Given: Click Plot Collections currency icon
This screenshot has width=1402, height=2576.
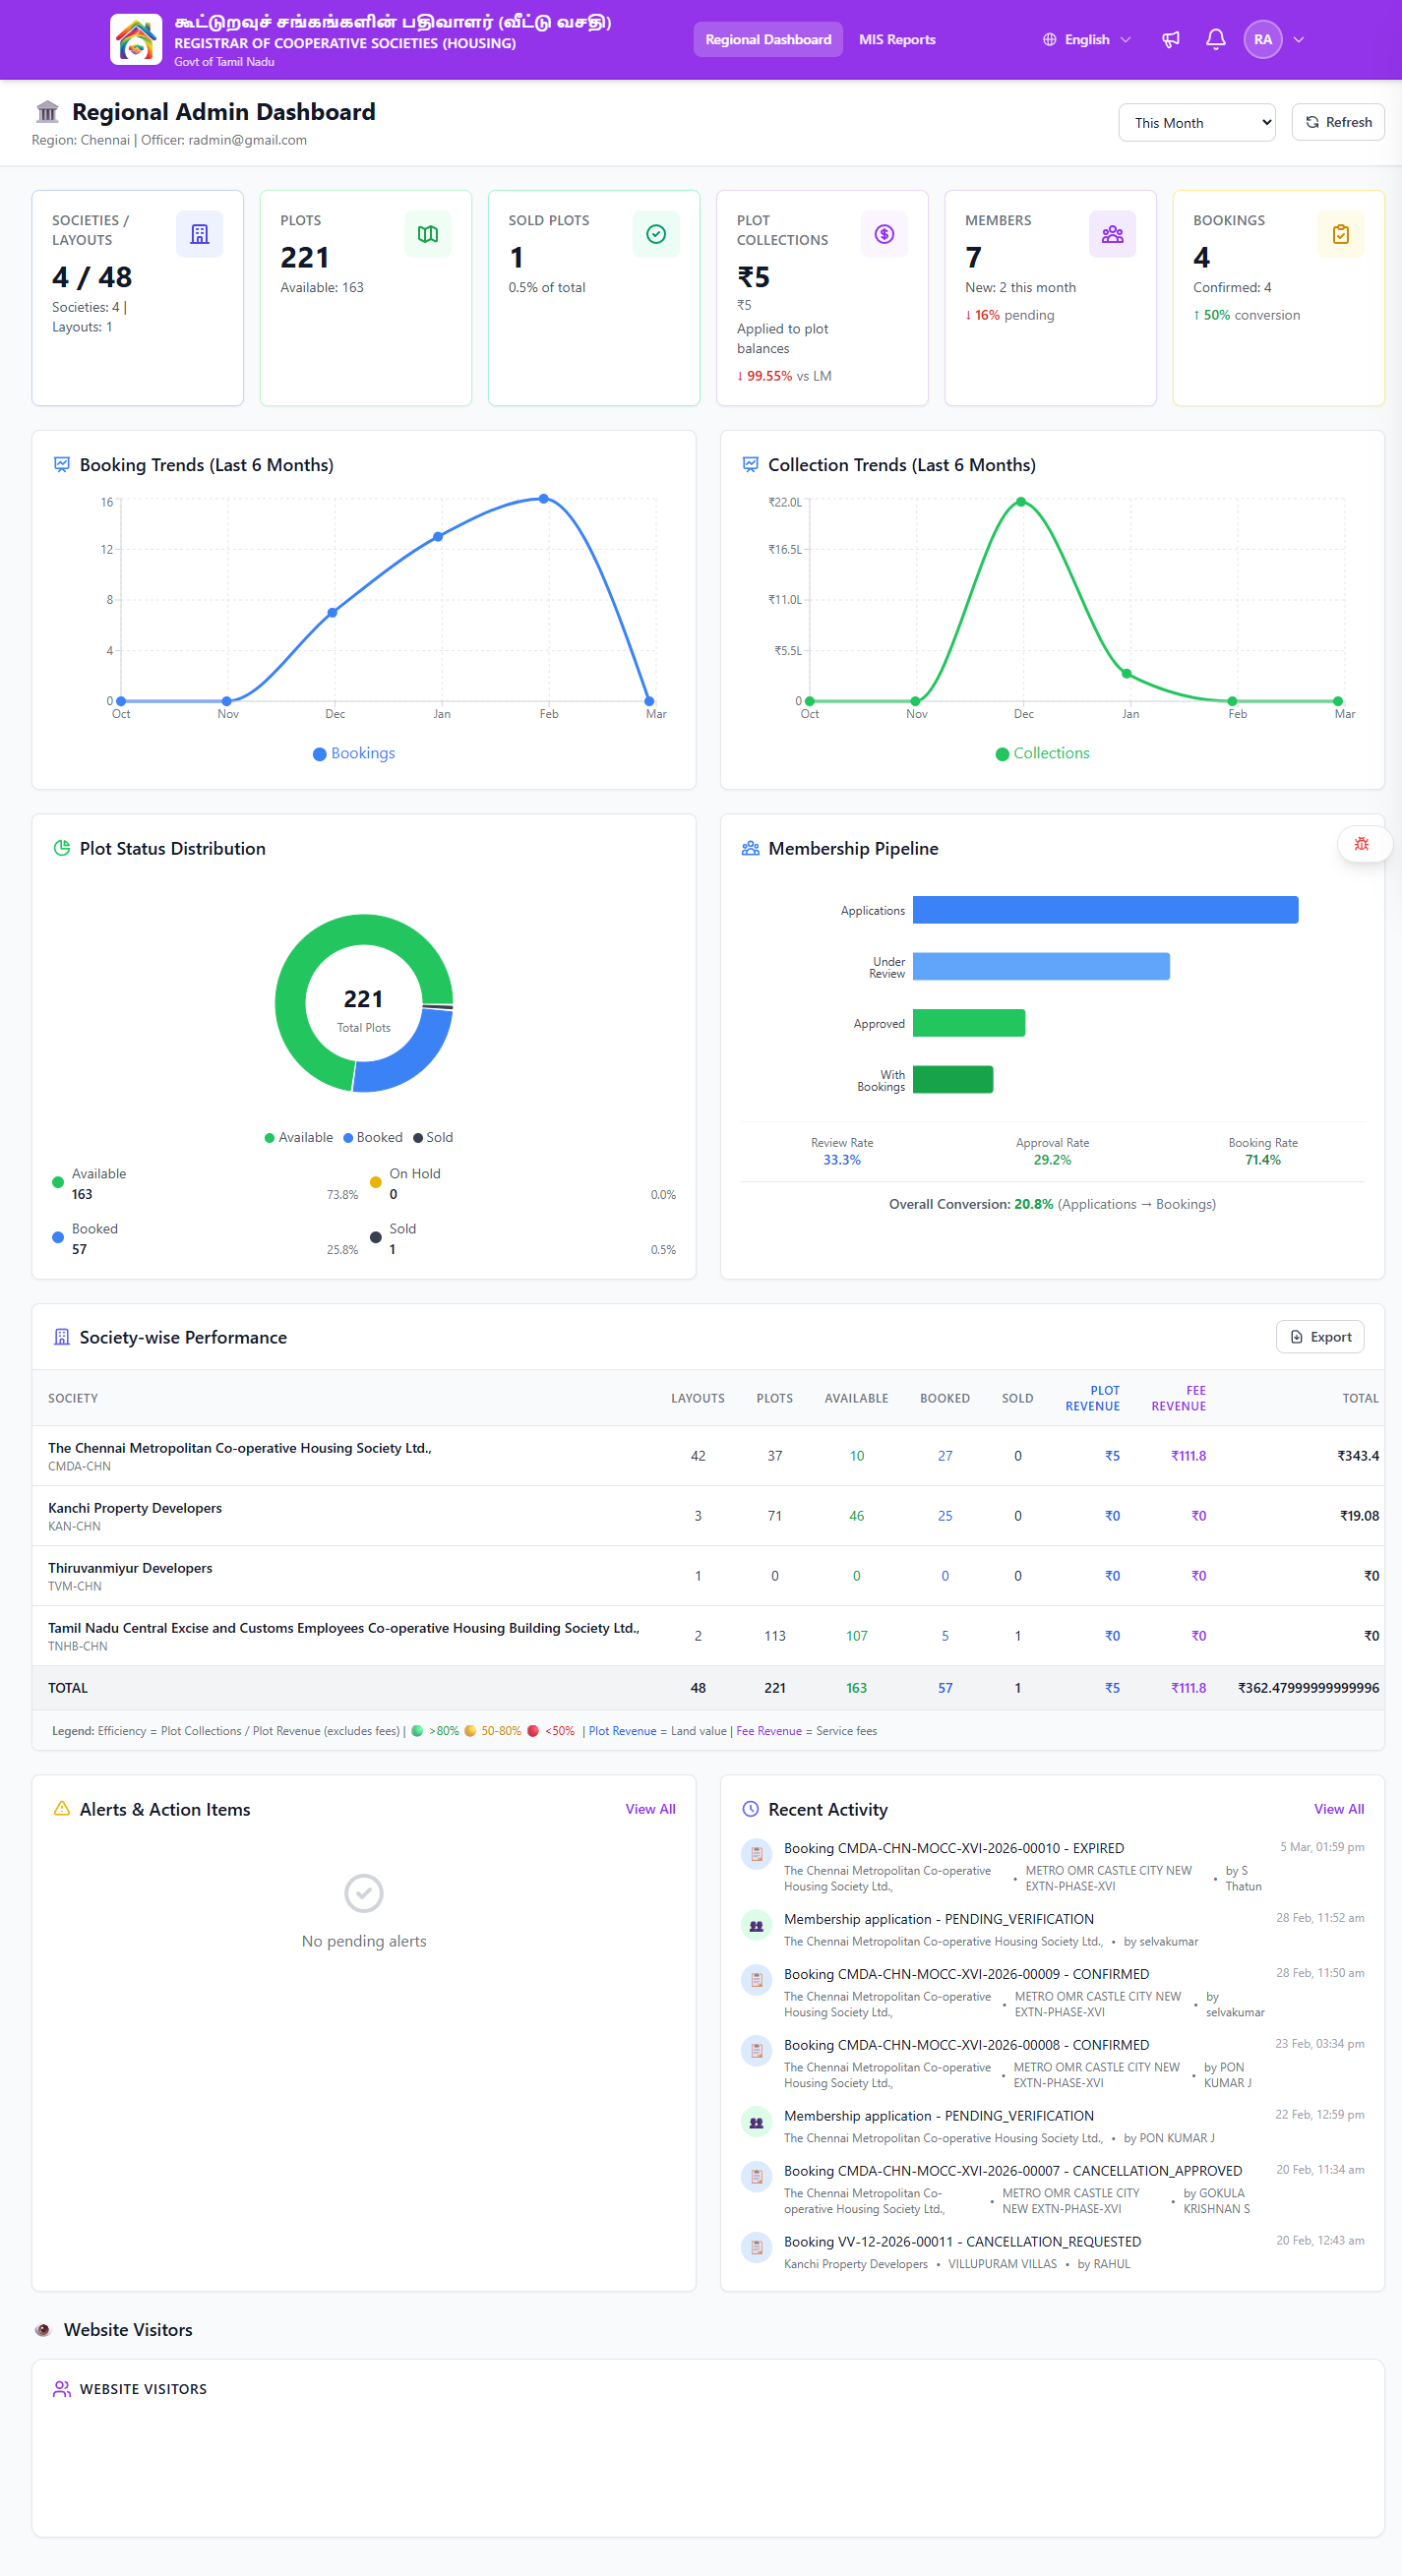Looking at the screenshot, I should click(884, 234).
